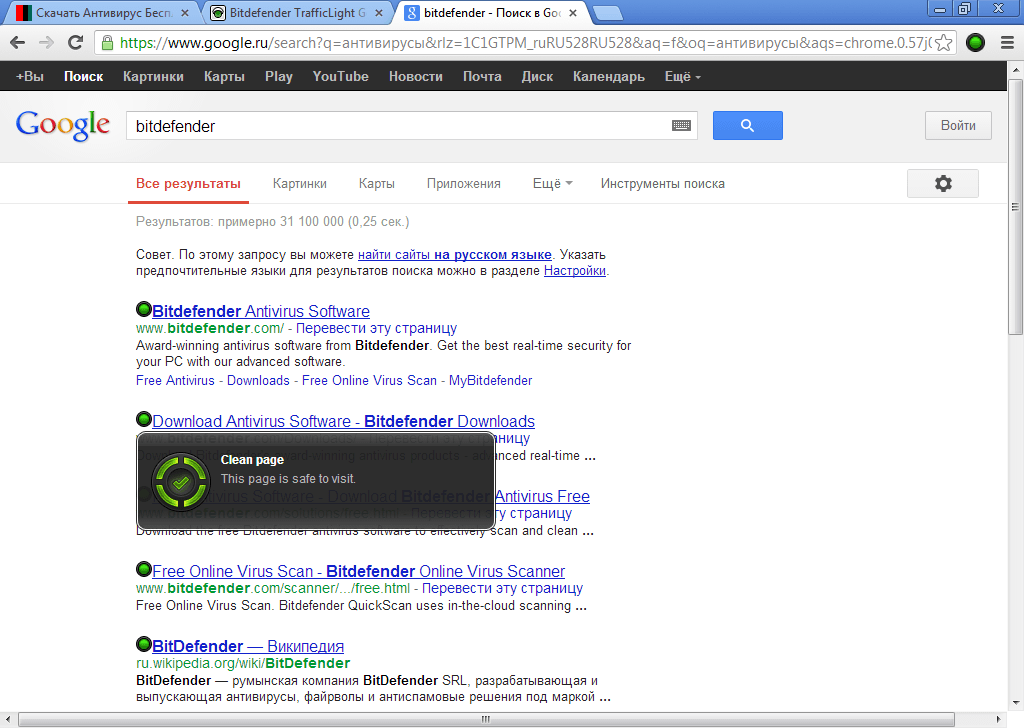
Task: Click inside the Google search input field
Action: (400, 125)
